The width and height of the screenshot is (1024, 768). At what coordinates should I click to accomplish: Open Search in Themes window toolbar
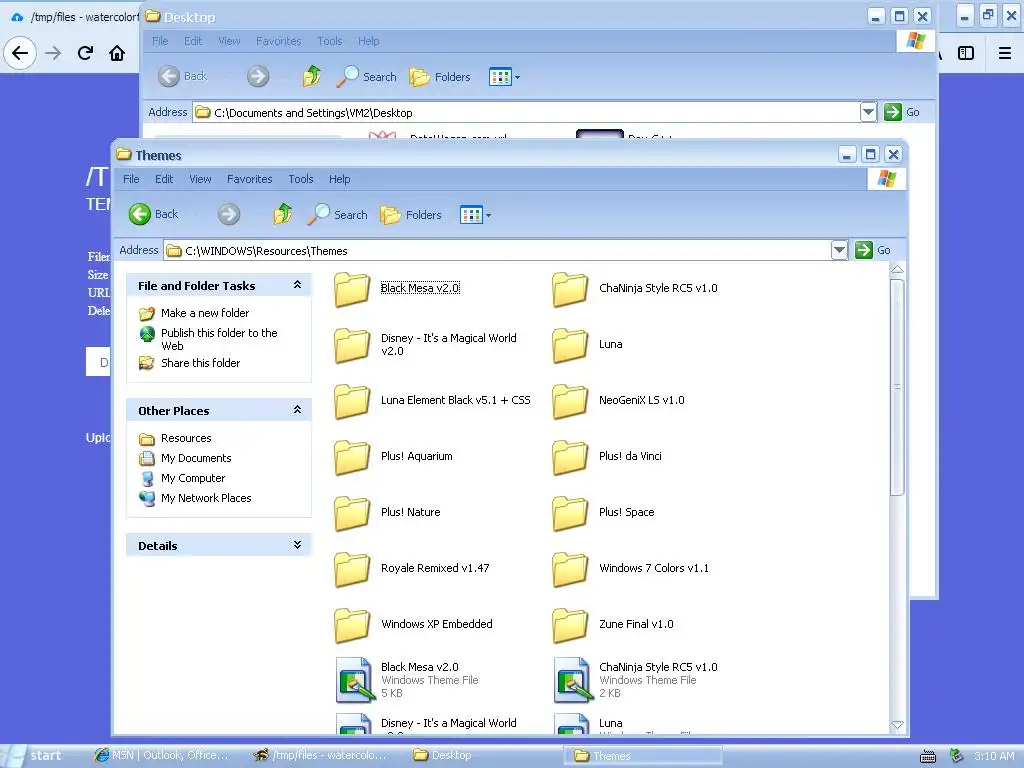(x=338, y=214)
